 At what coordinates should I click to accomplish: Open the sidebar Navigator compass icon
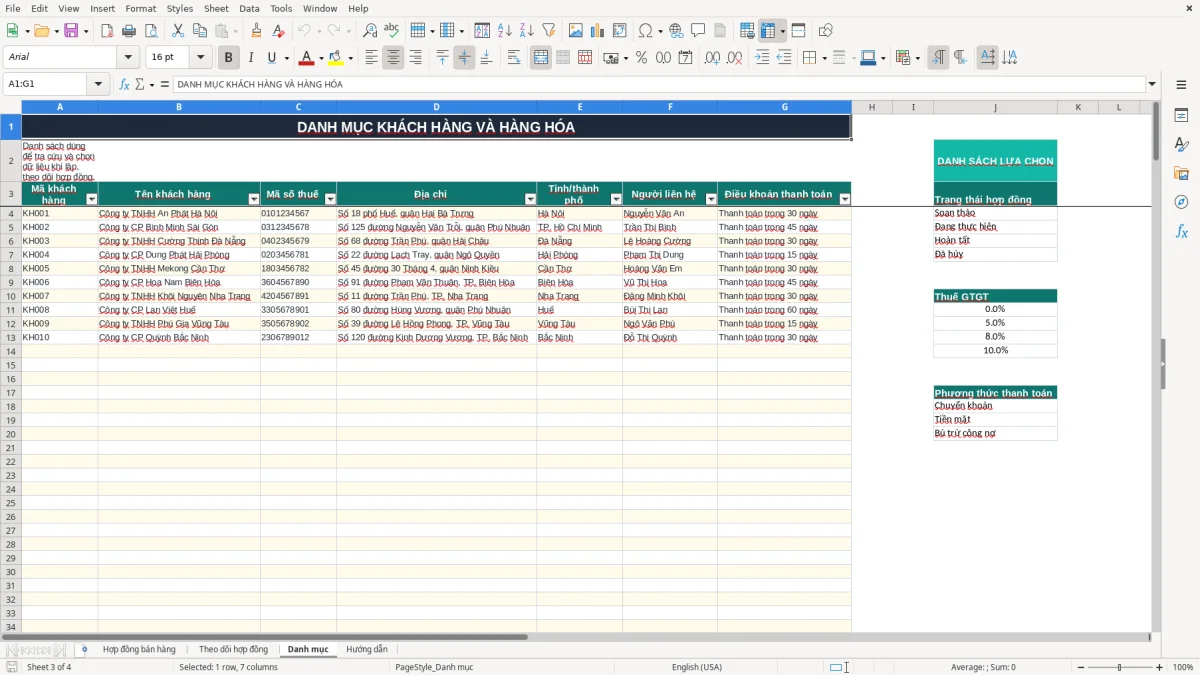coord(1181,202)
